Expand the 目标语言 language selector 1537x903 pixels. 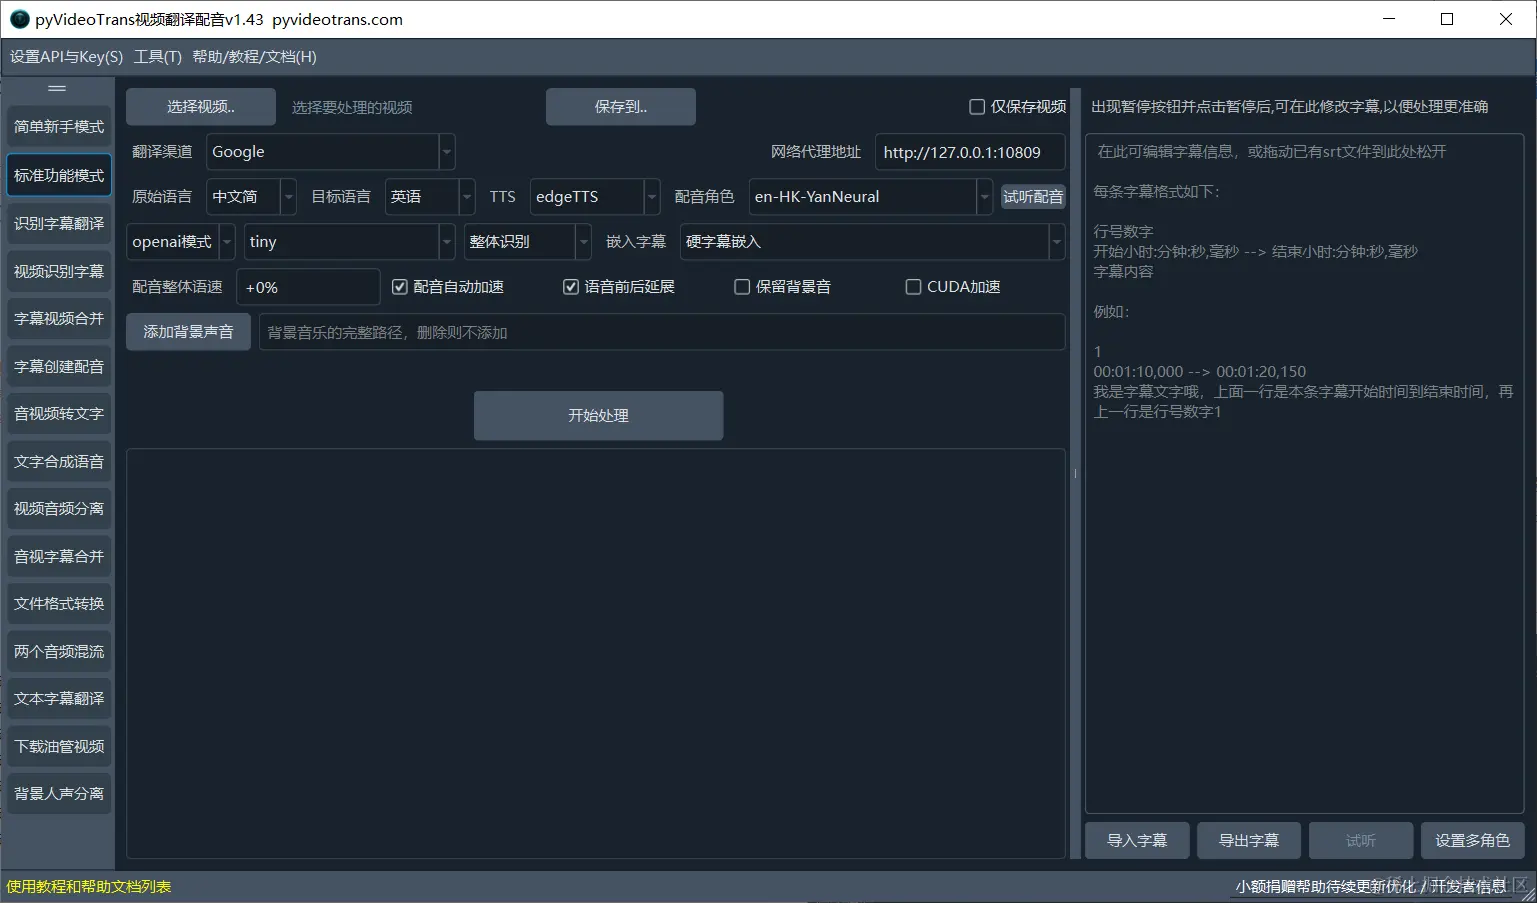pos(466,196)
